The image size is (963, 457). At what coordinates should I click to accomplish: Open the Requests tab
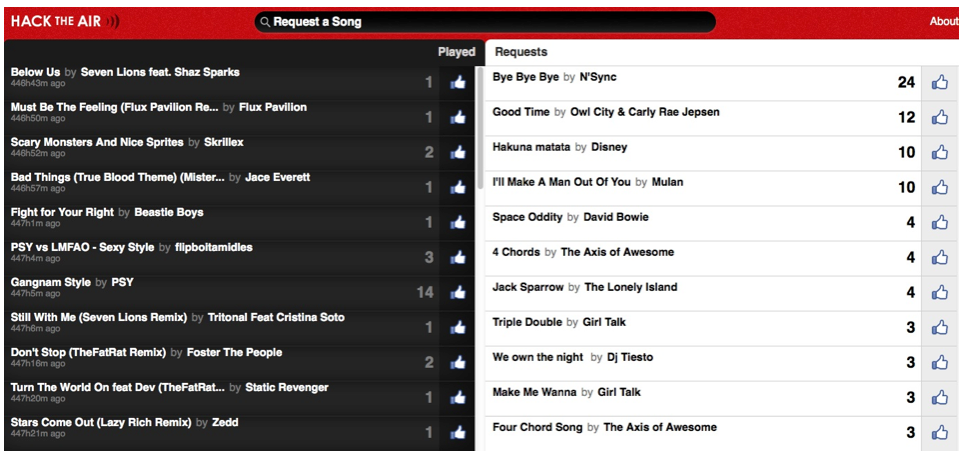(521, 52)
